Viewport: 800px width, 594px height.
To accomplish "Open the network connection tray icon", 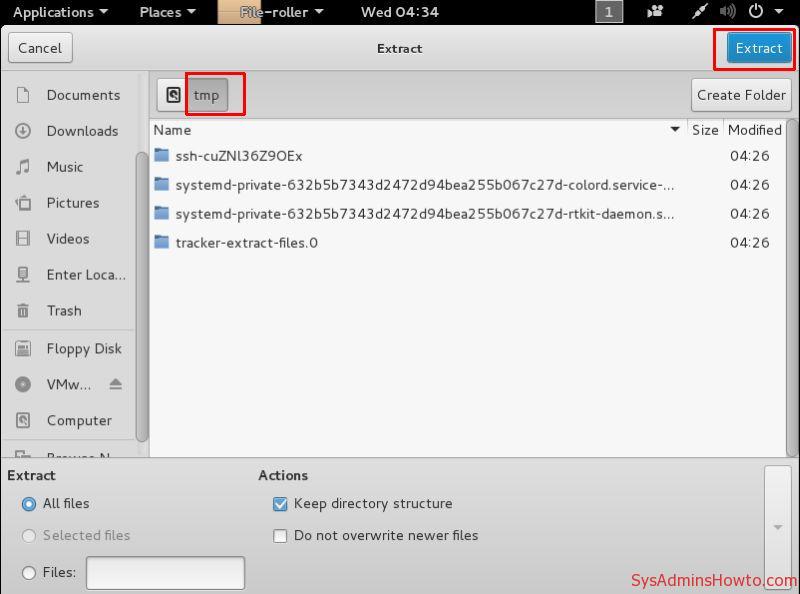I will 699,11.
